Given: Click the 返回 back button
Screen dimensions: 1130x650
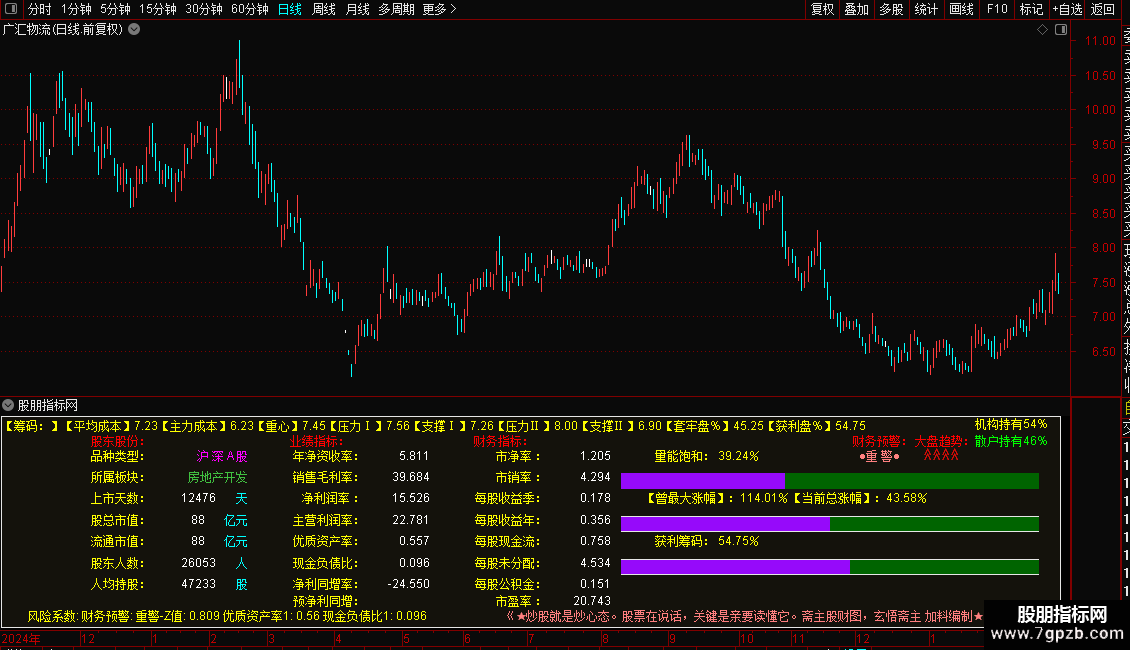Looking at the screenshot, I should tap(1103, 9).
